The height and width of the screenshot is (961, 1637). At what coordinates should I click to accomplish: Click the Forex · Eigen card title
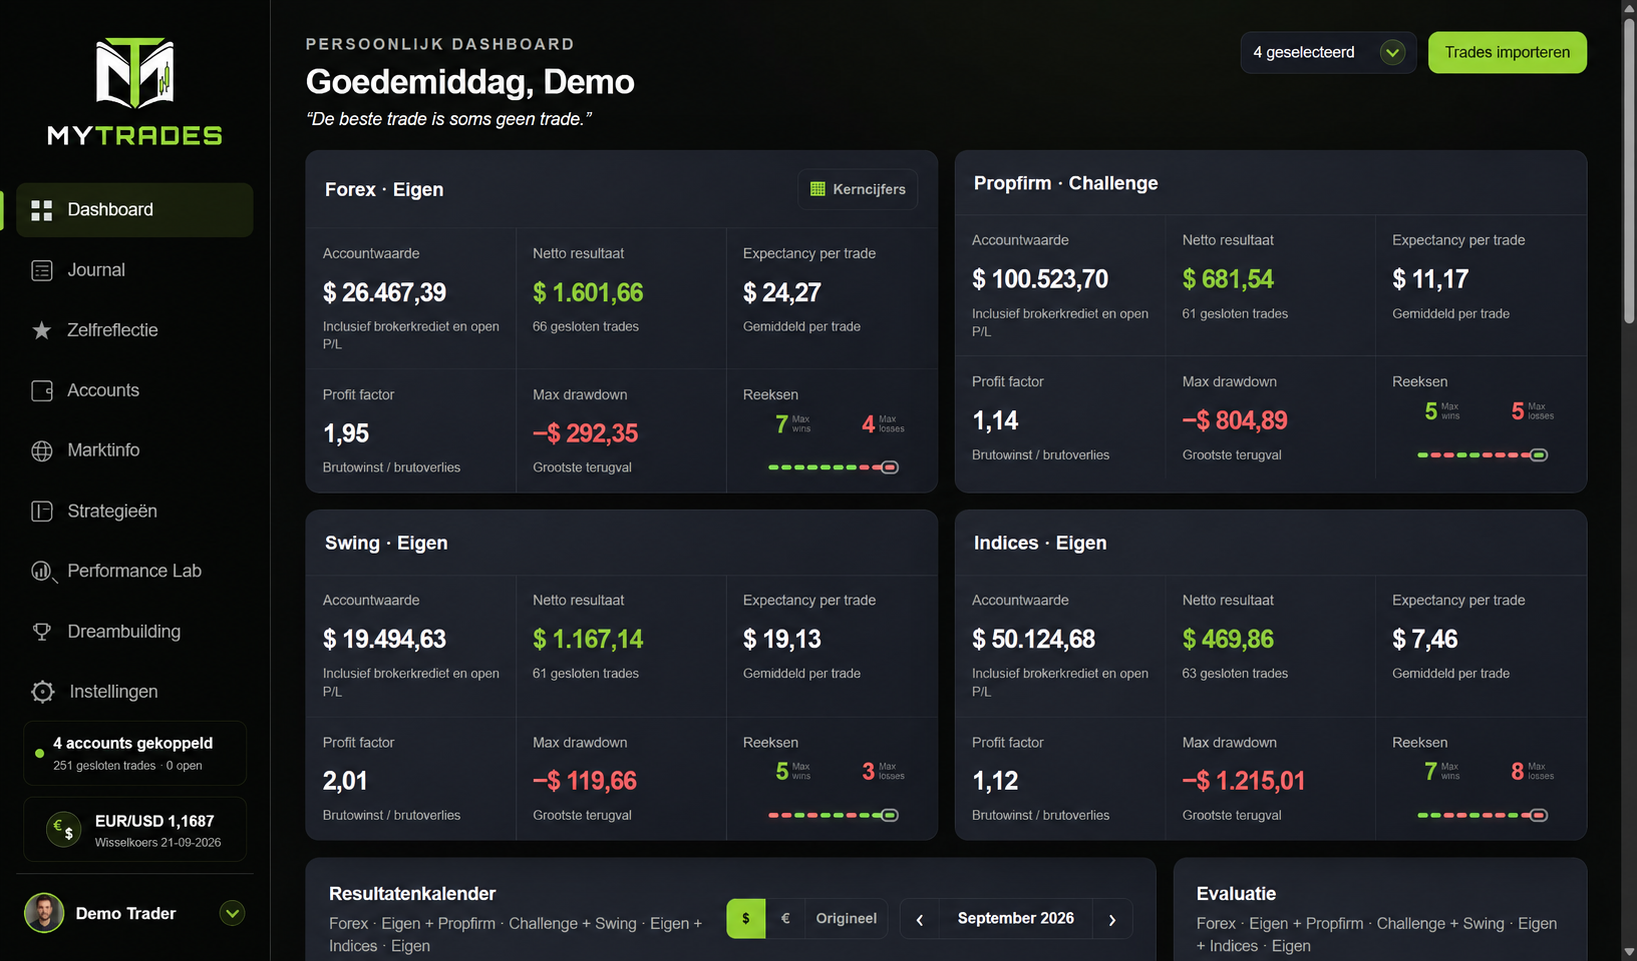coord(384,190)
